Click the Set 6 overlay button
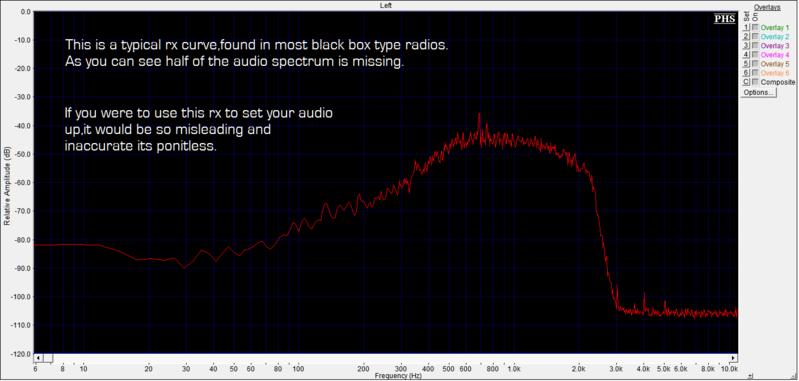The image size is (799, 381). pos(746,73)
